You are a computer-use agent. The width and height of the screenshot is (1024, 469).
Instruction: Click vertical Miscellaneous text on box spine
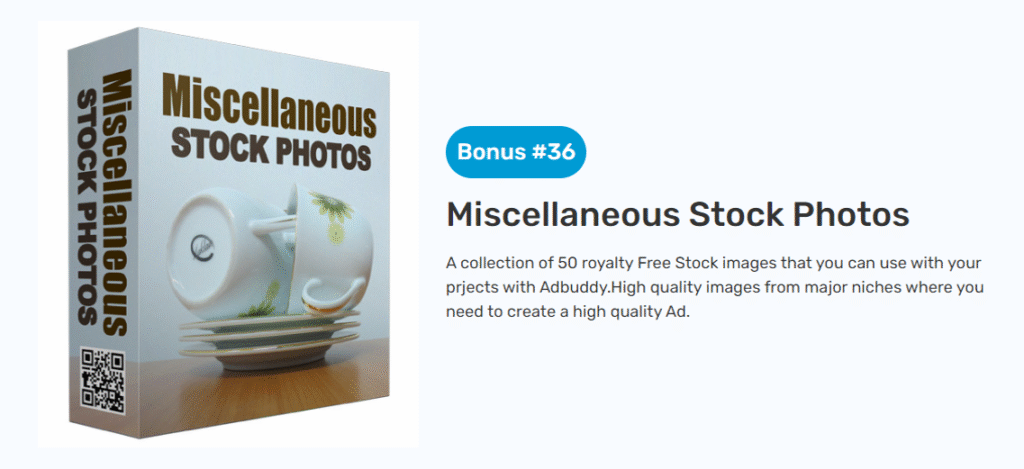tap(116, 202)
